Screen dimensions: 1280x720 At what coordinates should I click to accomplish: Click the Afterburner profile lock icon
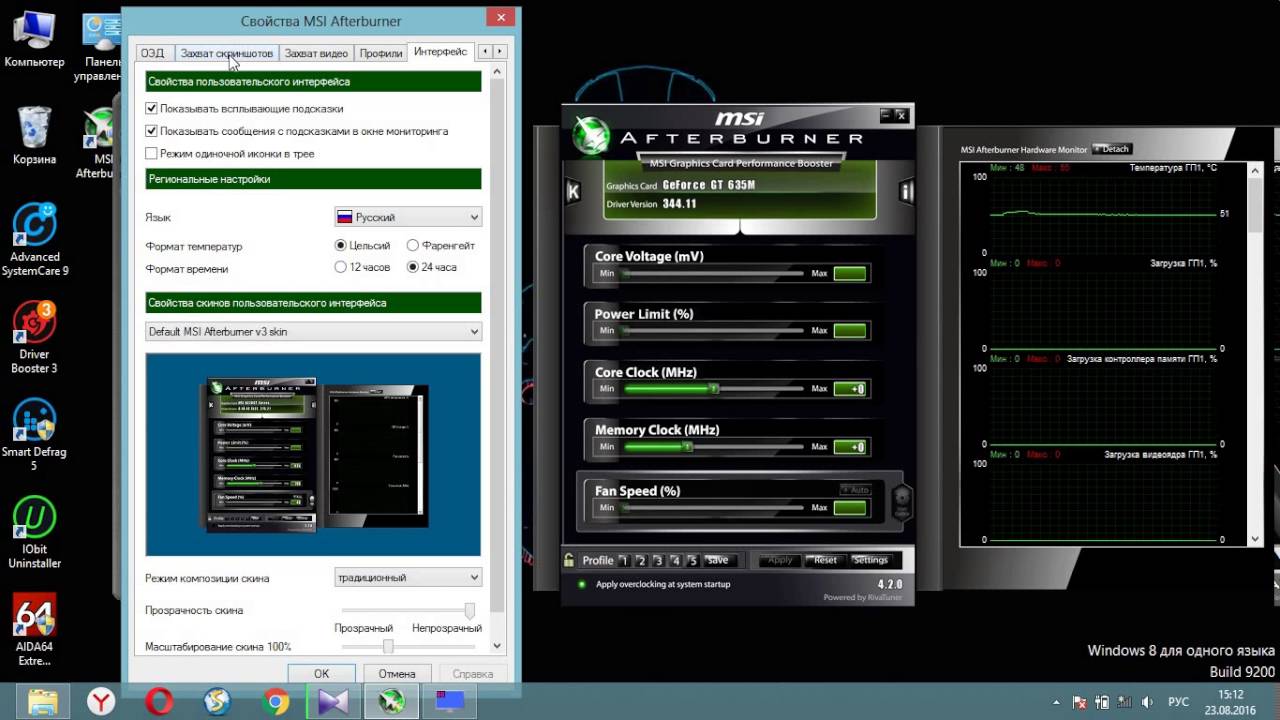pyautogui.click(x=569, y=560)
